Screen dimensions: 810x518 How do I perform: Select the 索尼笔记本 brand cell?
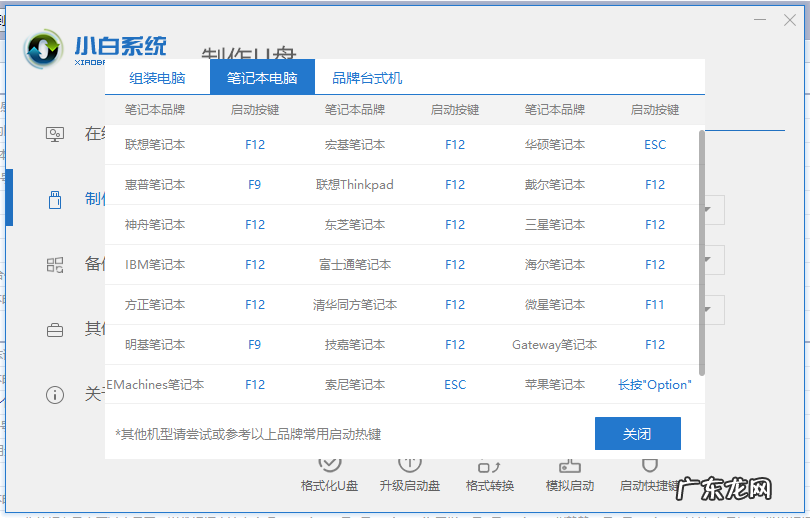[x=355, y=385]
